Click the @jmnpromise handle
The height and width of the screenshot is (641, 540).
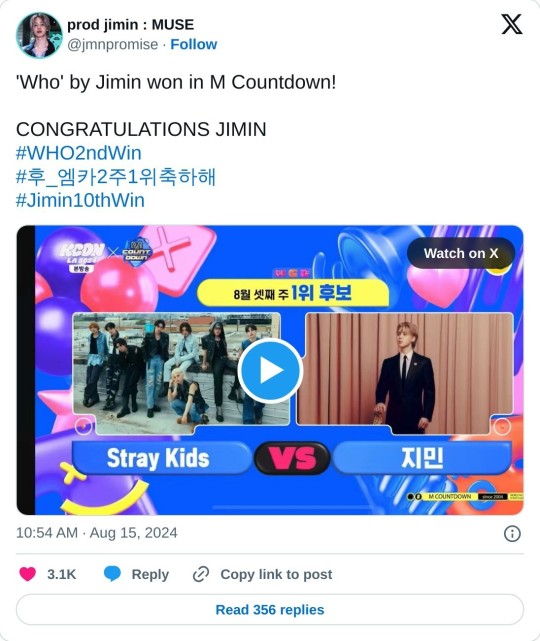pos(112,44)
